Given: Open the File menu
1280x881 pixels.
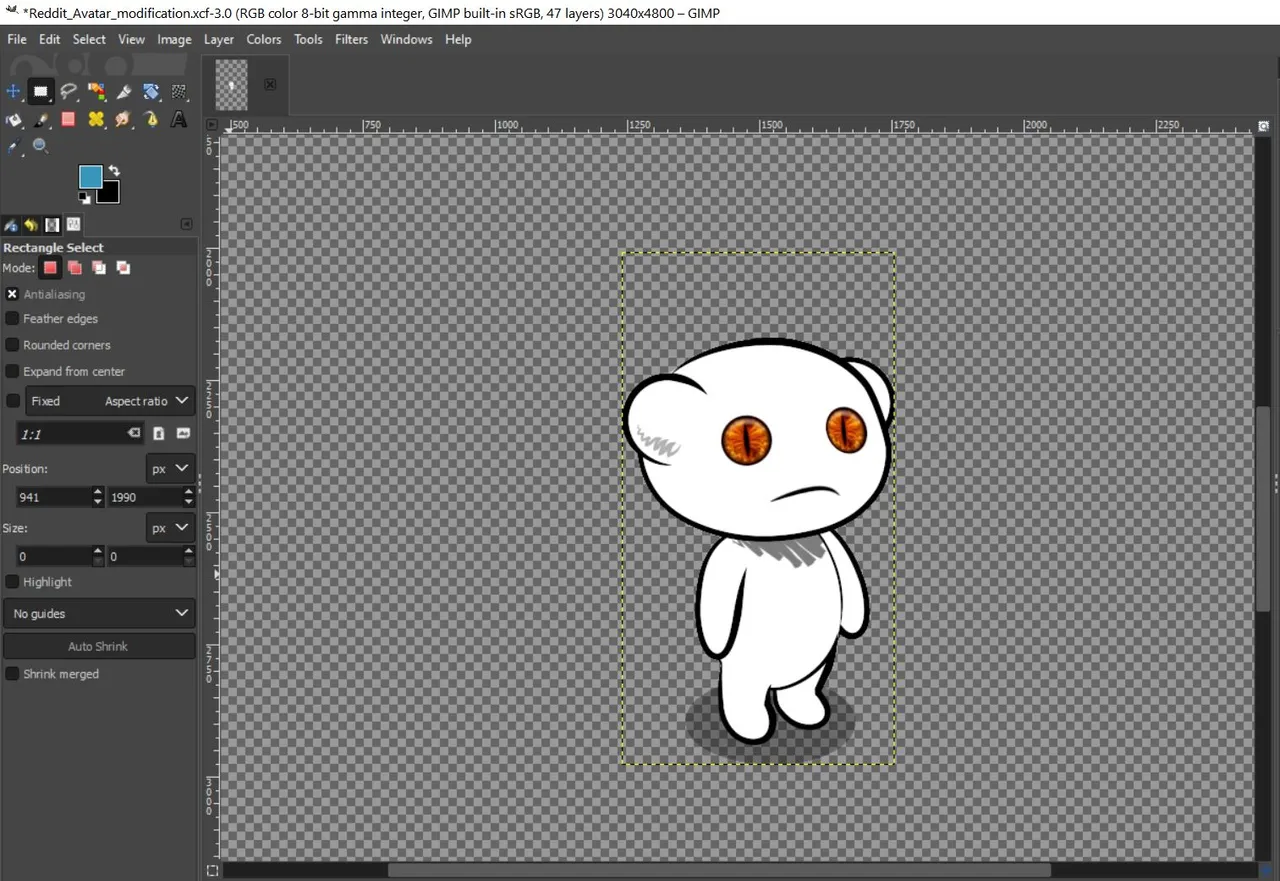Looking at the screenshot, I should [x=17, y=39].
